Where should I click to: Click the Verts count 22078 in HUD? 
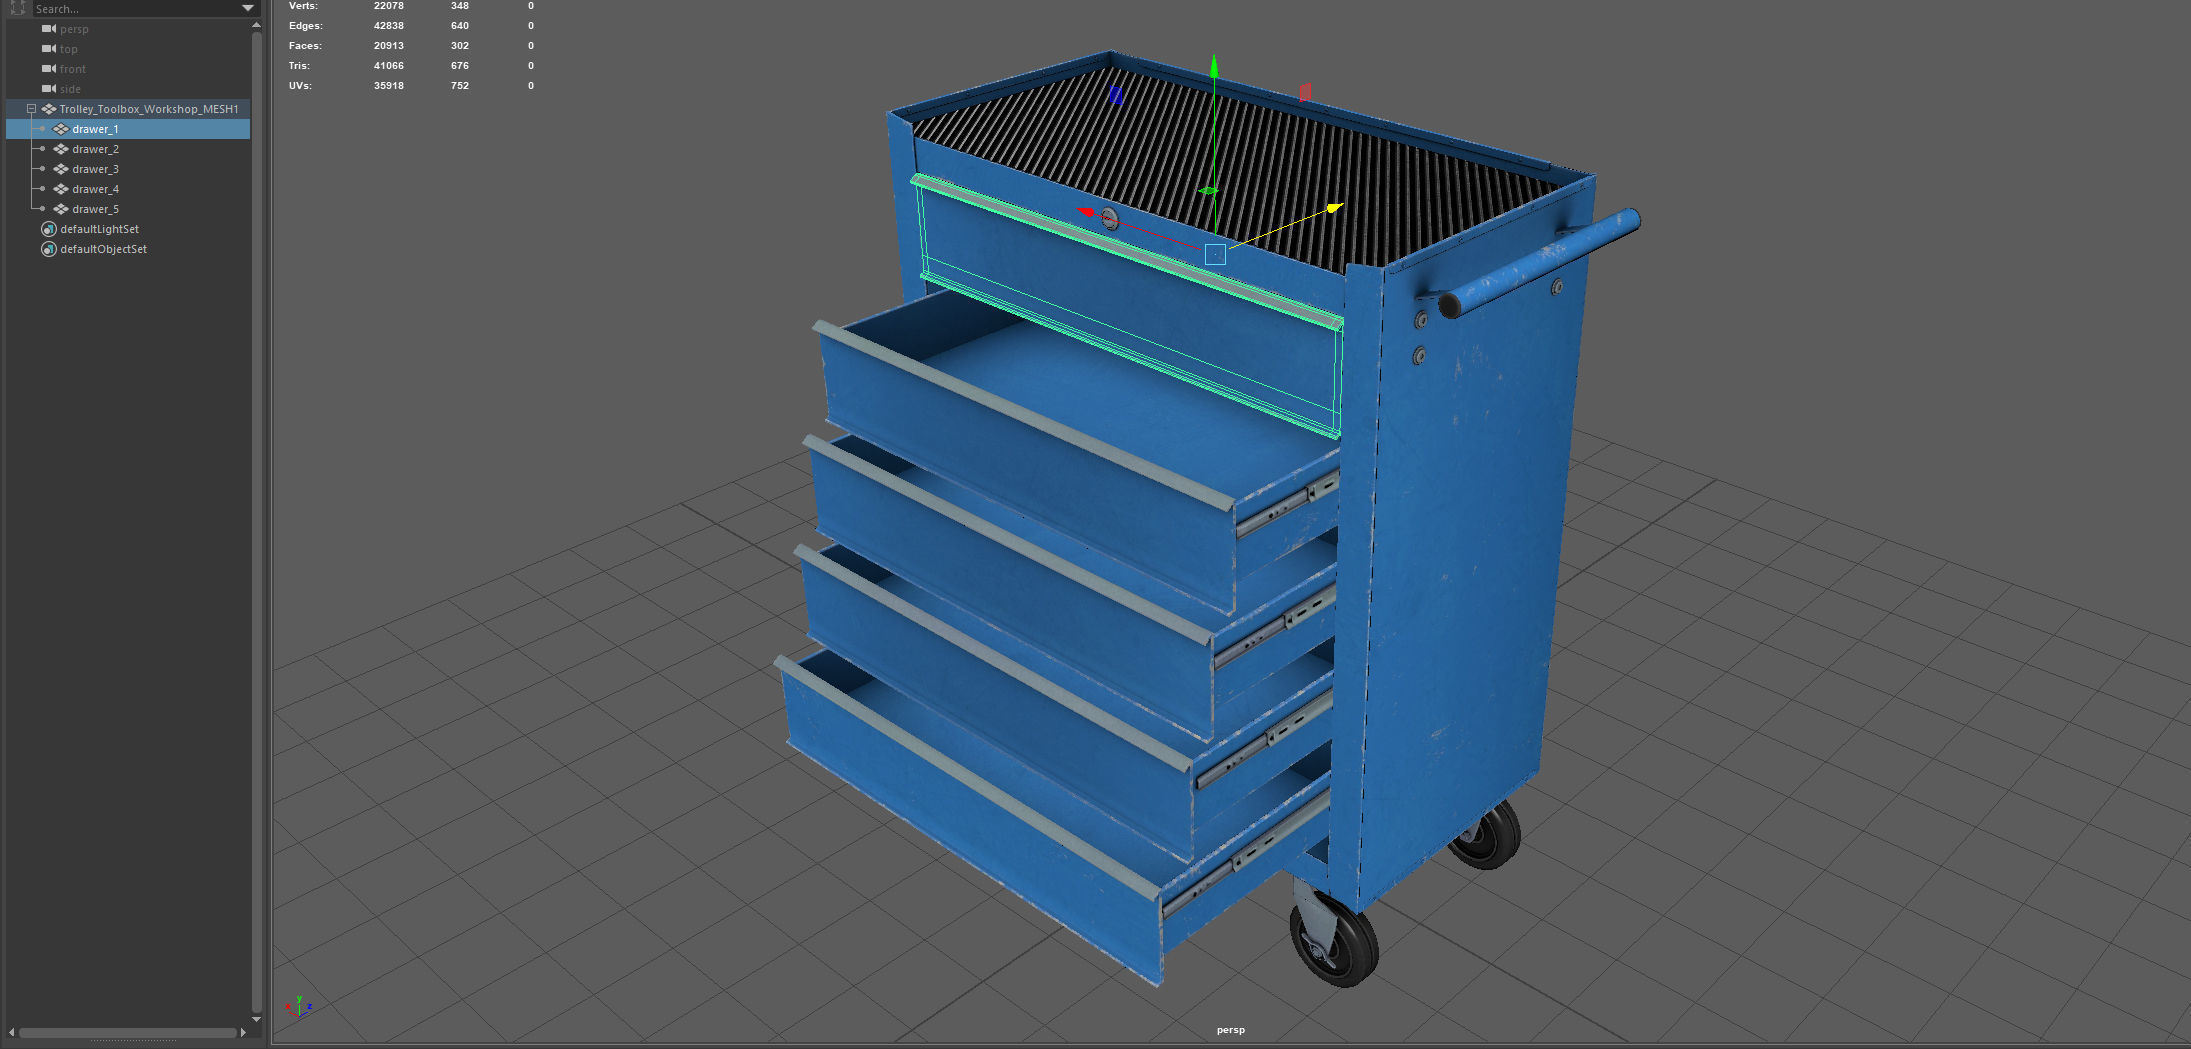click(x=389, y=6)
